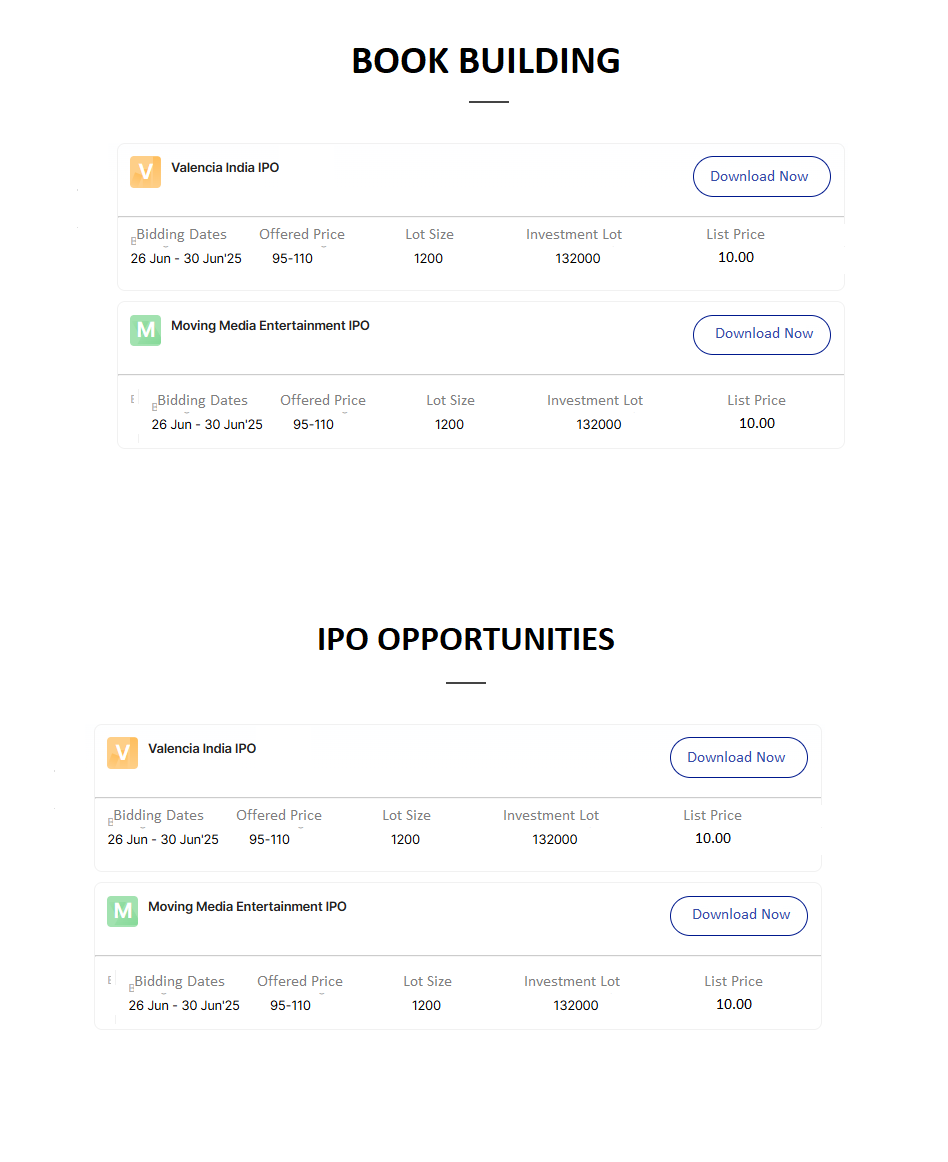The width and height of the screenshot is (948, 1162).
Task: Download Valencia India IPO in Book Building section
Action: coord(761,176)
